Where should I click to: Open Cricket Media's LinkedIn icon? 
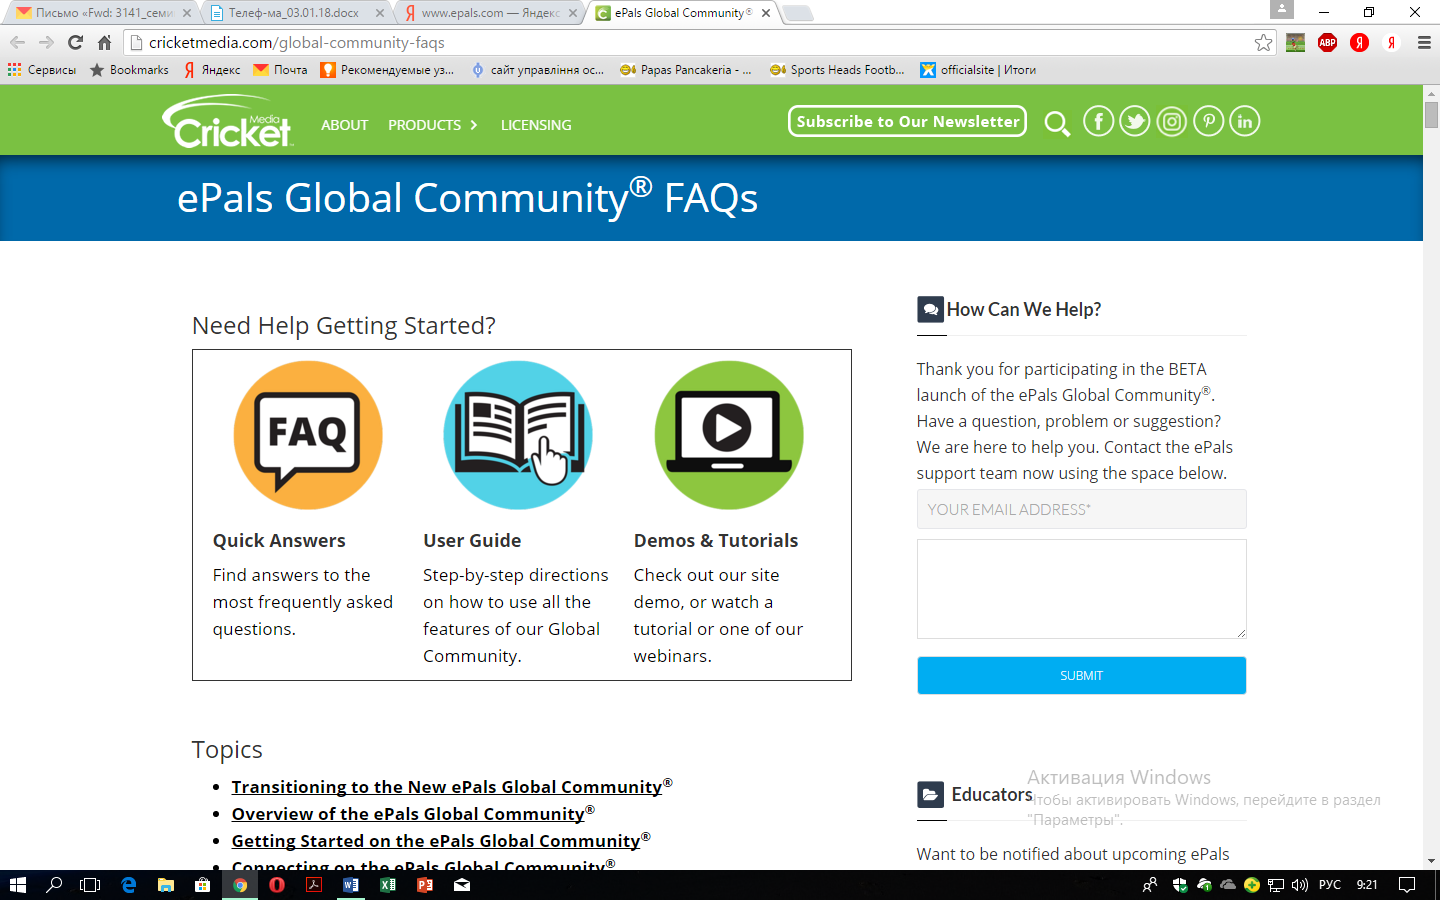point(1244,122)
